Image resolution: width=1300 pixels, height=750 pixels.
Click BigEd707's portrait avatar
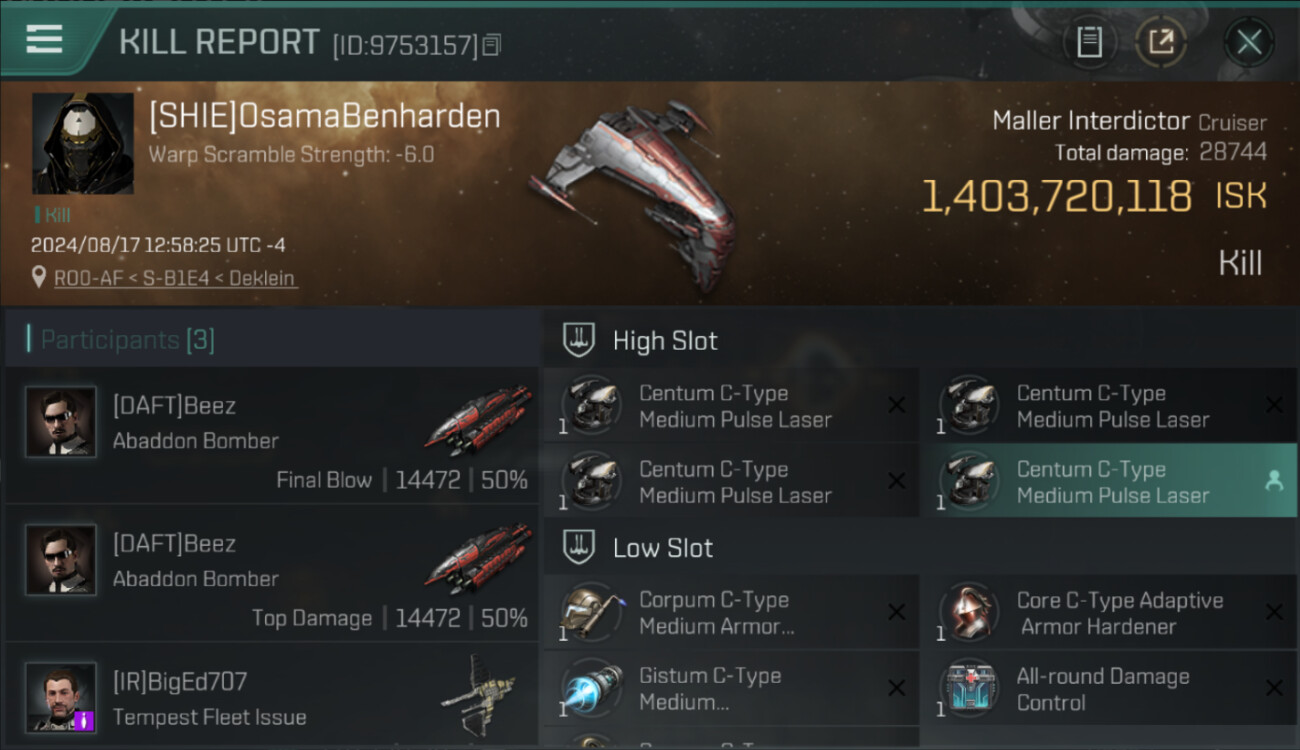61,697
